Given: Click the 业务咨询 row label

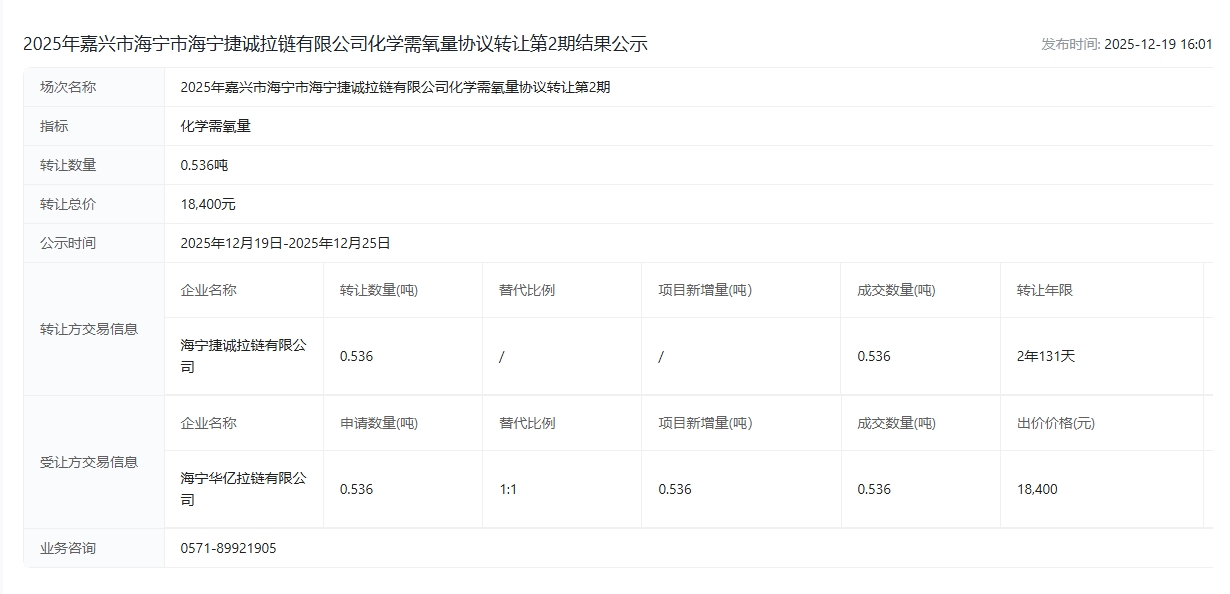Looking at the screenshot, I should click(68, 548).
